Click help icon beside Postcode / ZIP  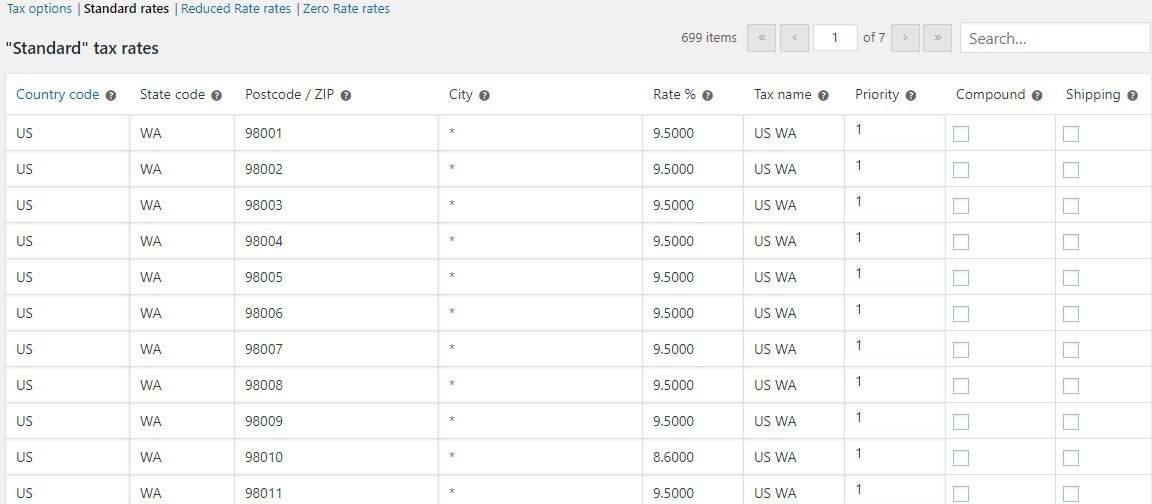[x=346, y=96]
